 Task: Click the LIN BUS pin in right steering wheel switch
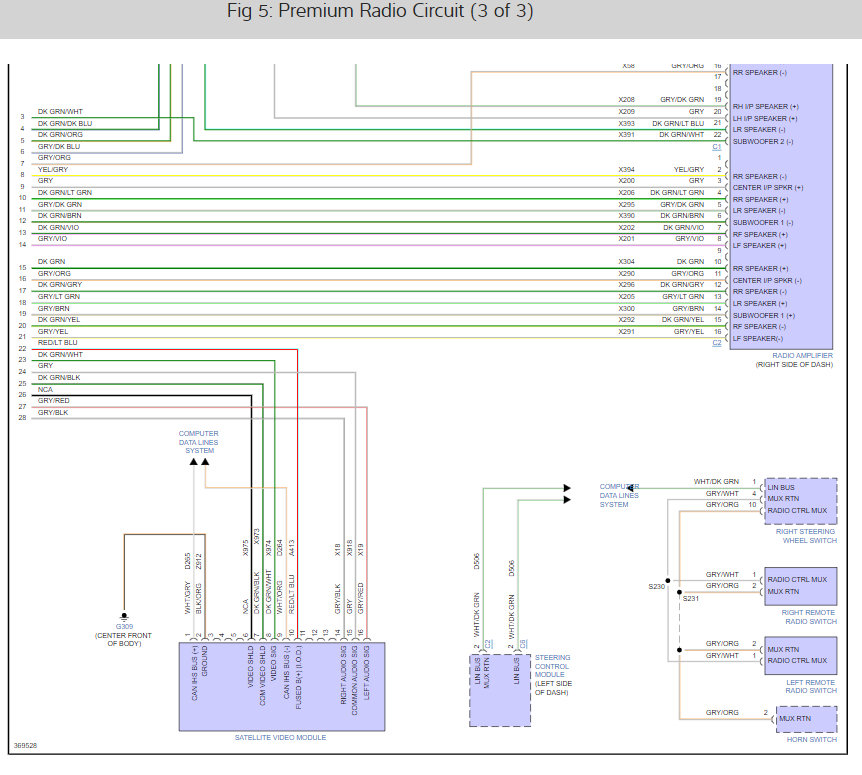coord(781,488)
